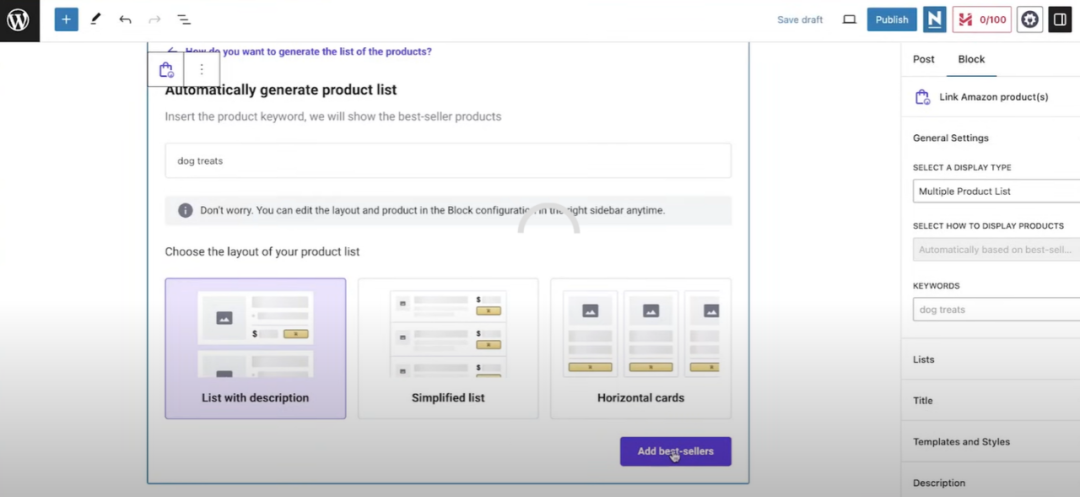Open block options three-dot menu
Image resolution: width=1080 pixels, height=497 pixels.
tap(201, 69)
